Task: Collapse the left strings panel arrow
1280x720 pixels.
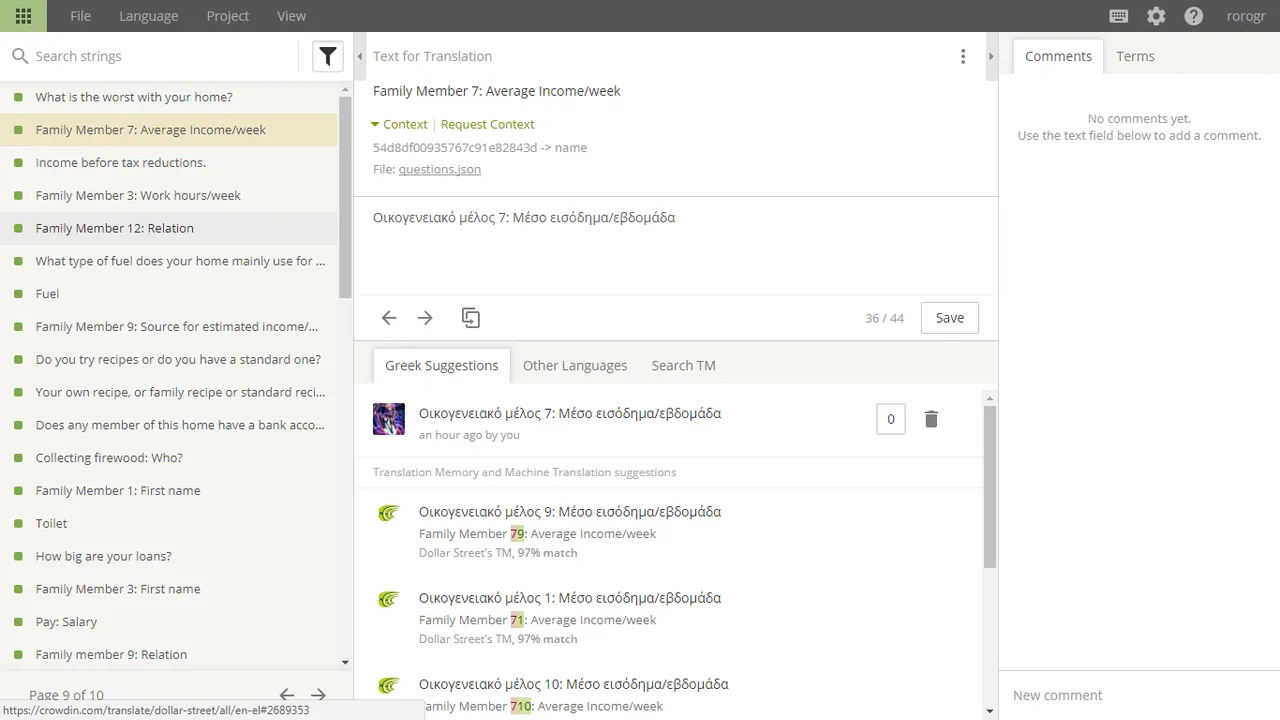Action: point(360,56)
